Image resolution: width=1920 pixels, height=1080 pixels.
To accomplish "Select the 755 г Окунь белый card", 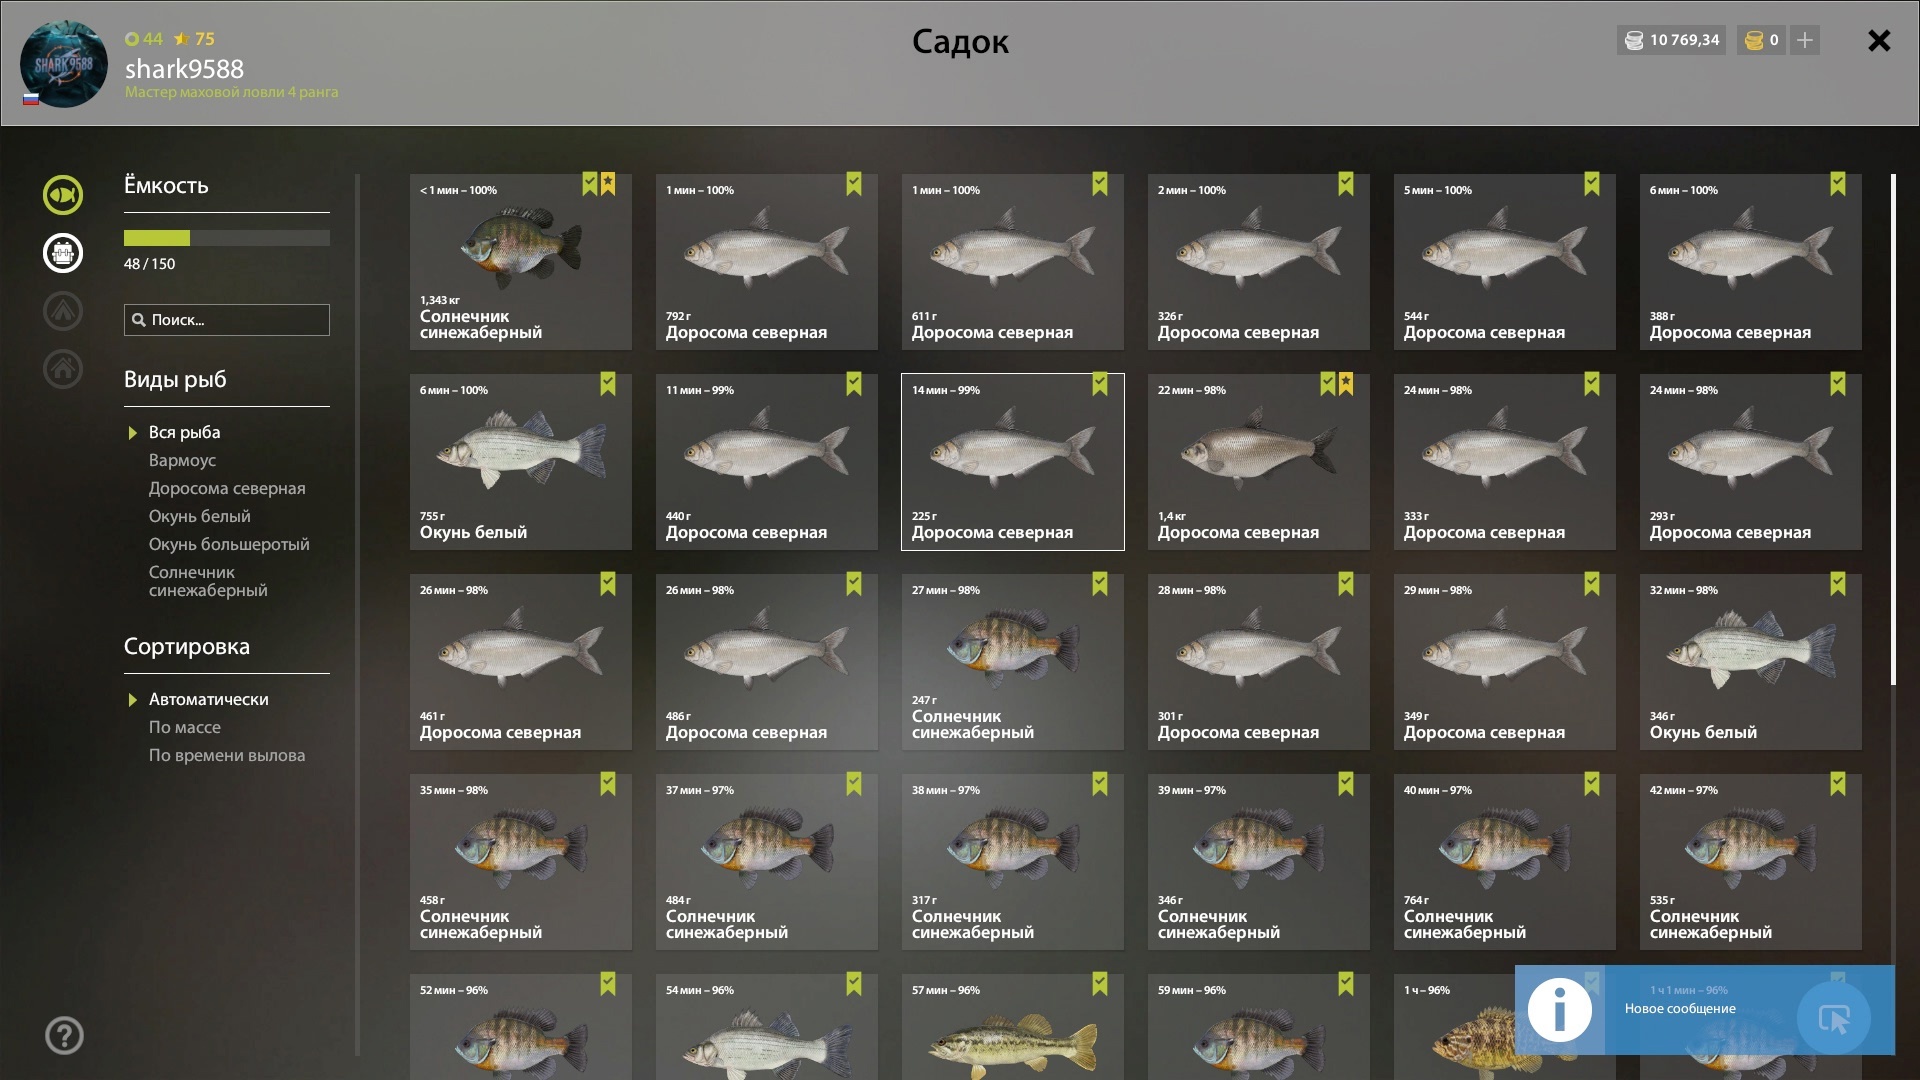I will (521, 462).
